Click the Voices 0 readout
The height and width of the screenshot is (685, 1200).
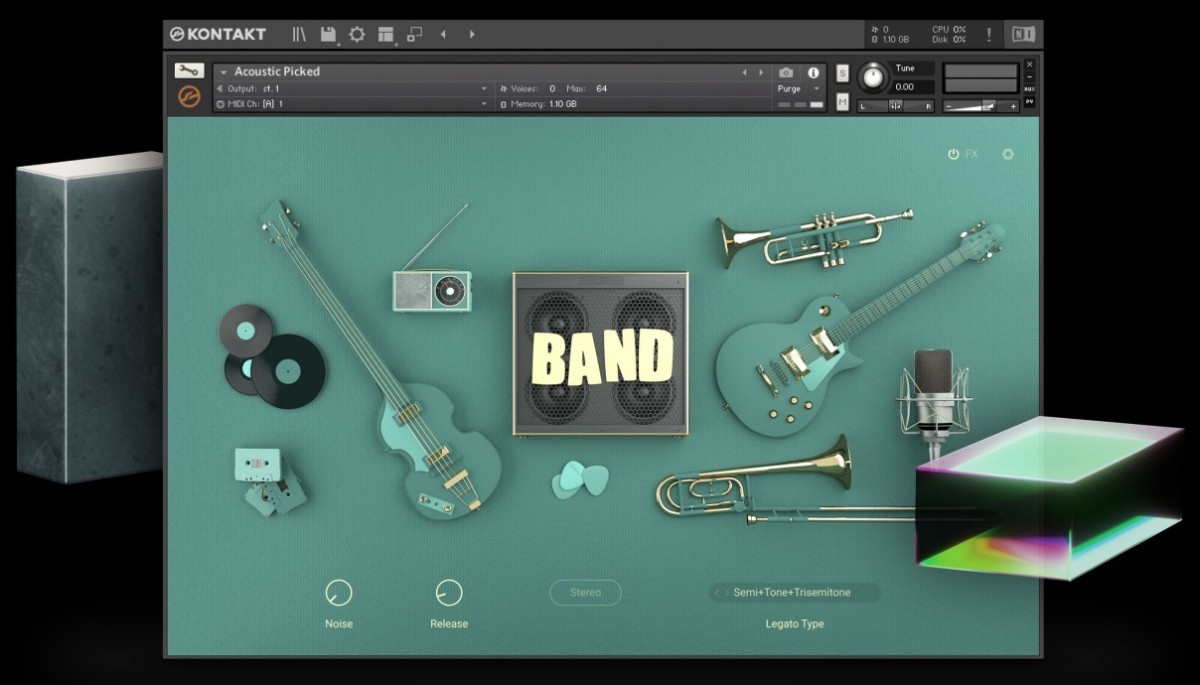coord(527,88)
